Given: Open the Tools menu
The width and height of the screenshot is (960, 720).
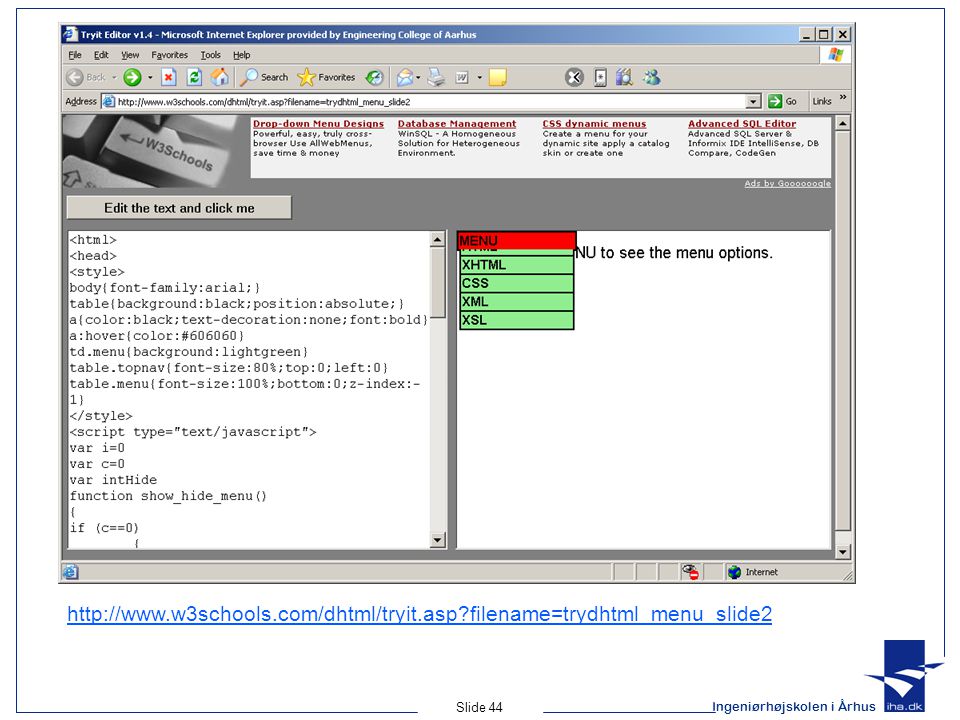Looking at the screenshot, I should pyautogui.click(x=211, y=55).
